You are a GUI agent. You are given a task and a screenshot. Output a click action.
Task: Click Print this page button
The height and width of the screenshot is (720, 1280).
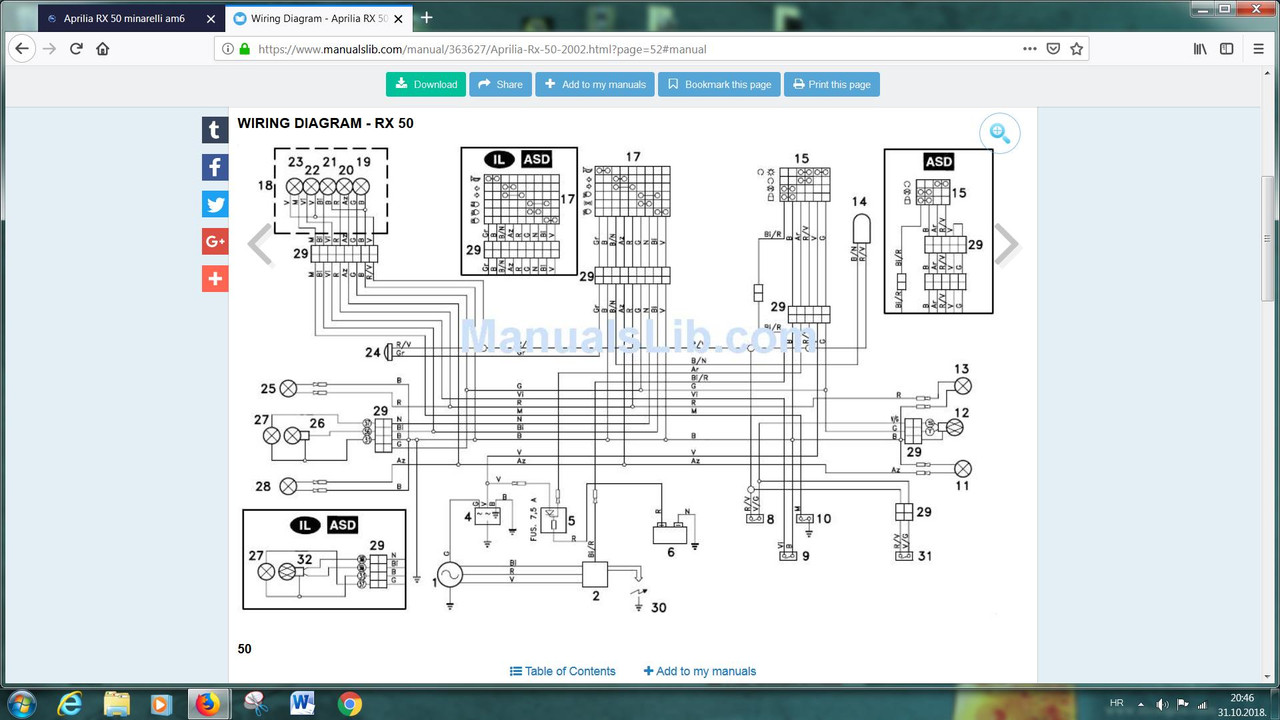[x=832, y=84]
